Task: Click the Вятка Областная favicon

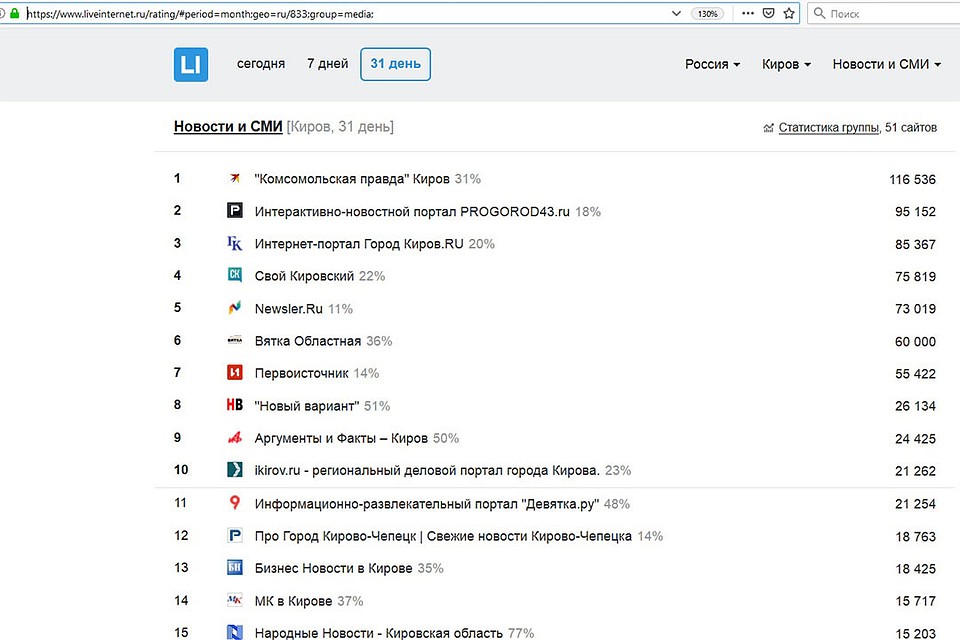Action: [x=234, y=340]
